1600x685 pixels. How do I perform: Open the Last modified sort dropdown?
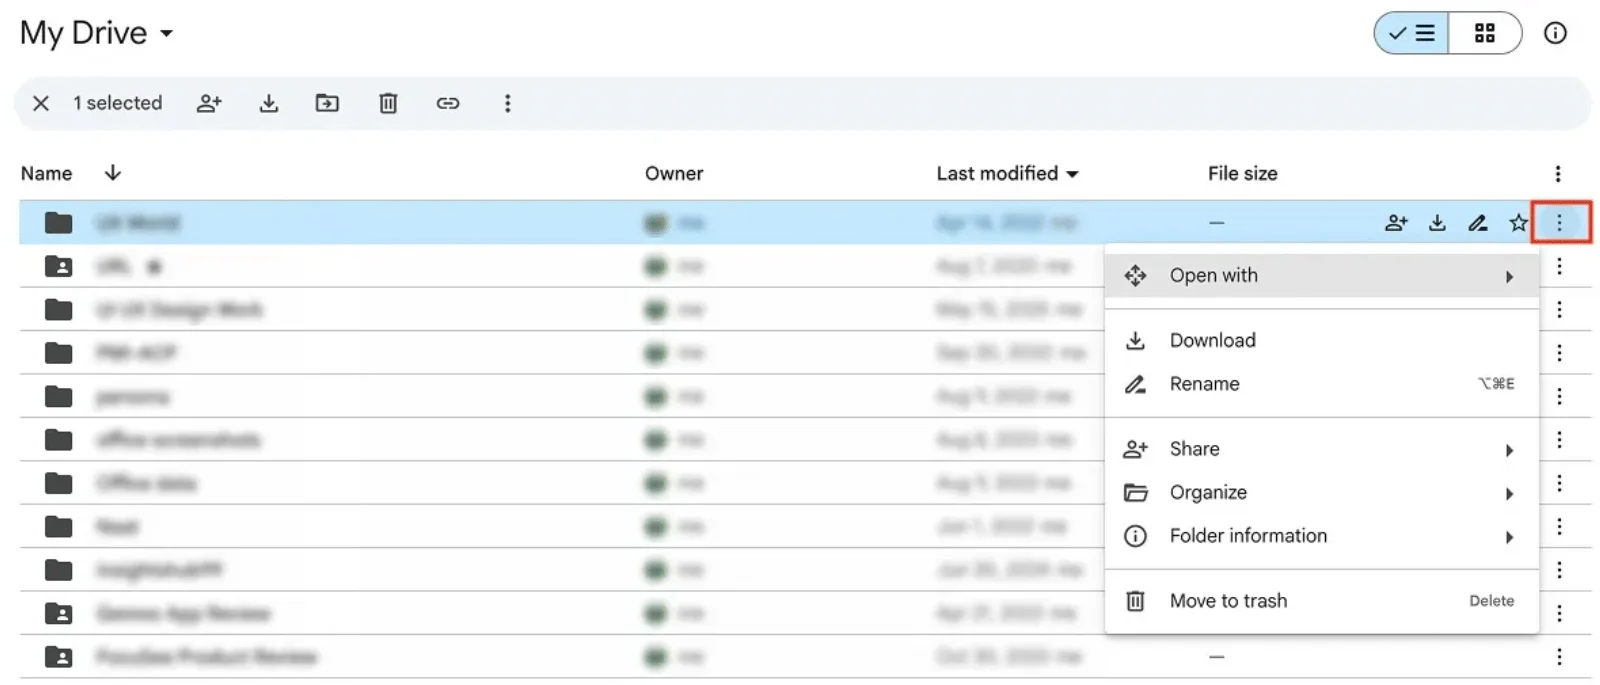(x=1007, y=173)
